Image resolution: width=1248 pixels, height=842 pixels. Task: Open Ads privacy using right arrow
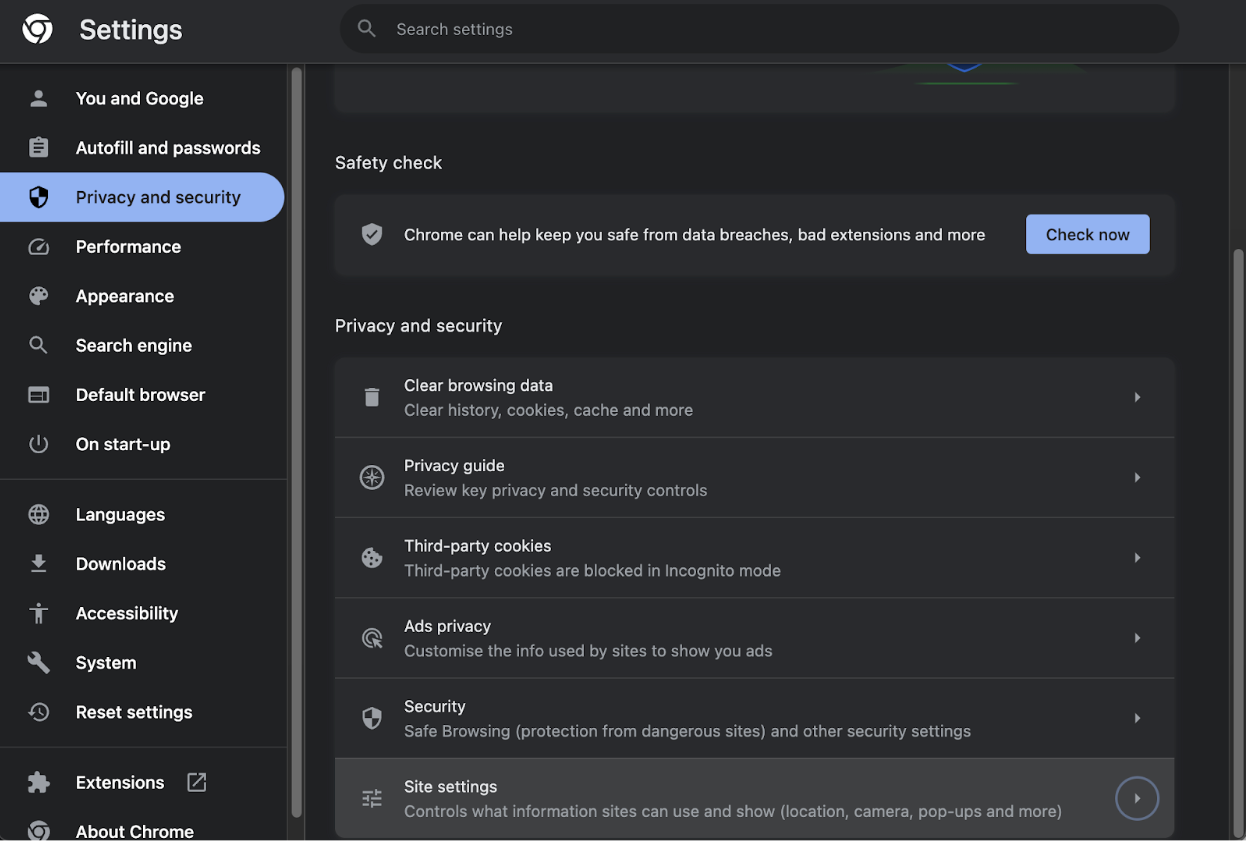tap(1137, 638)
